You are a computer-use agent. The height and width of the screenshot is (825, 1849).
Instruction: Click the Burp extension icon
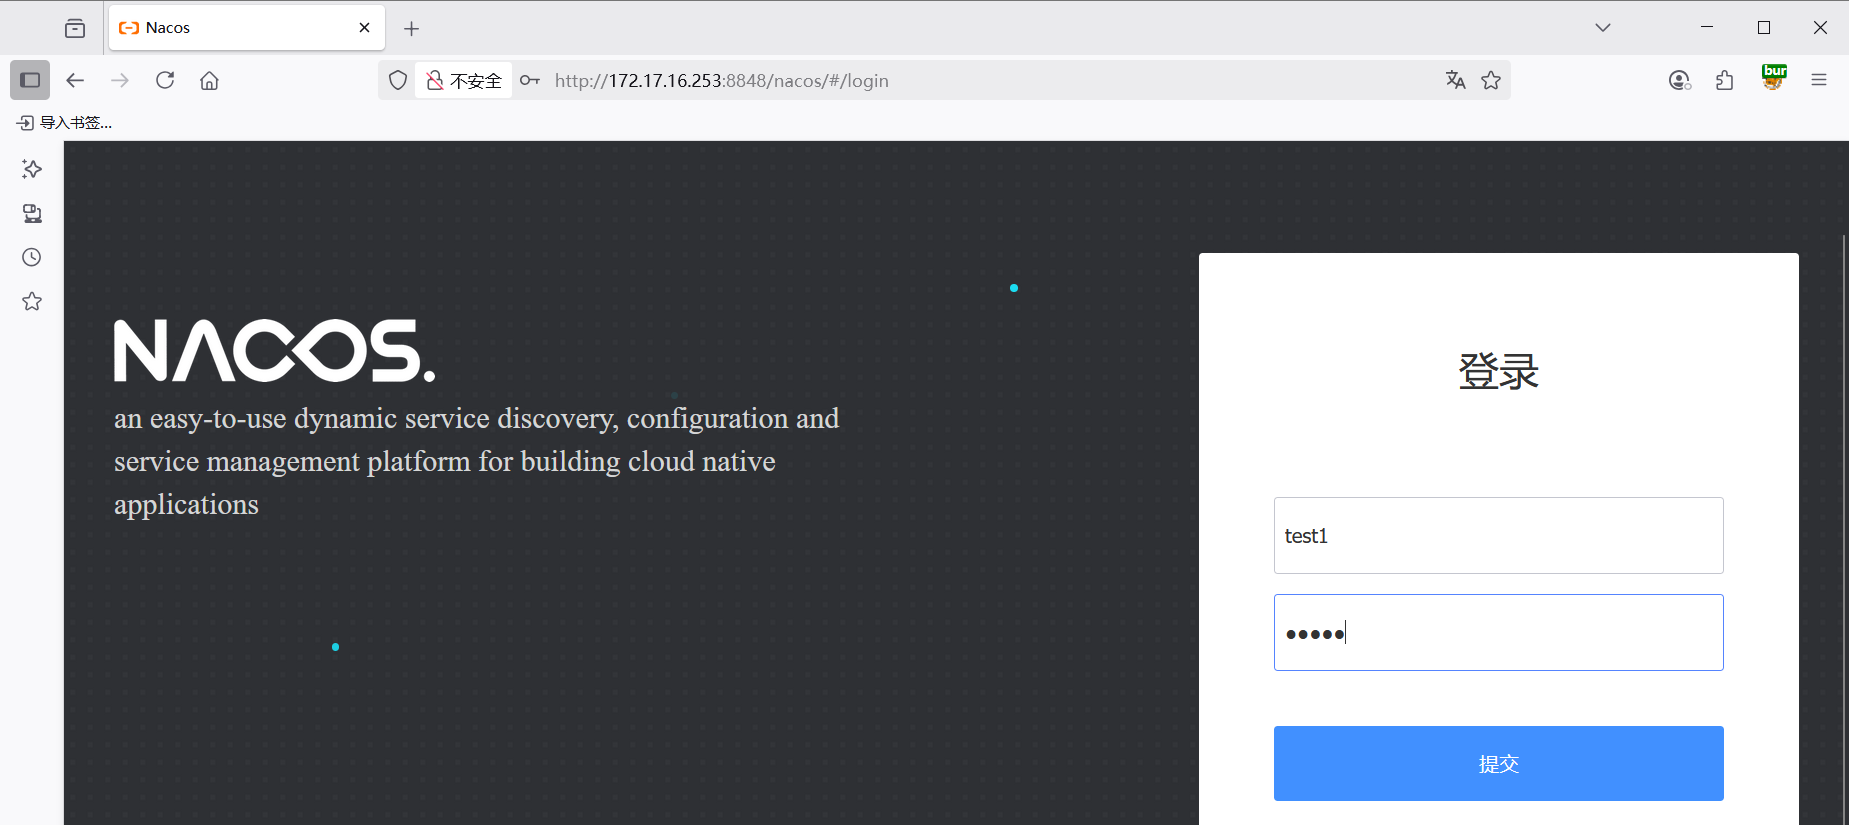1774,78
